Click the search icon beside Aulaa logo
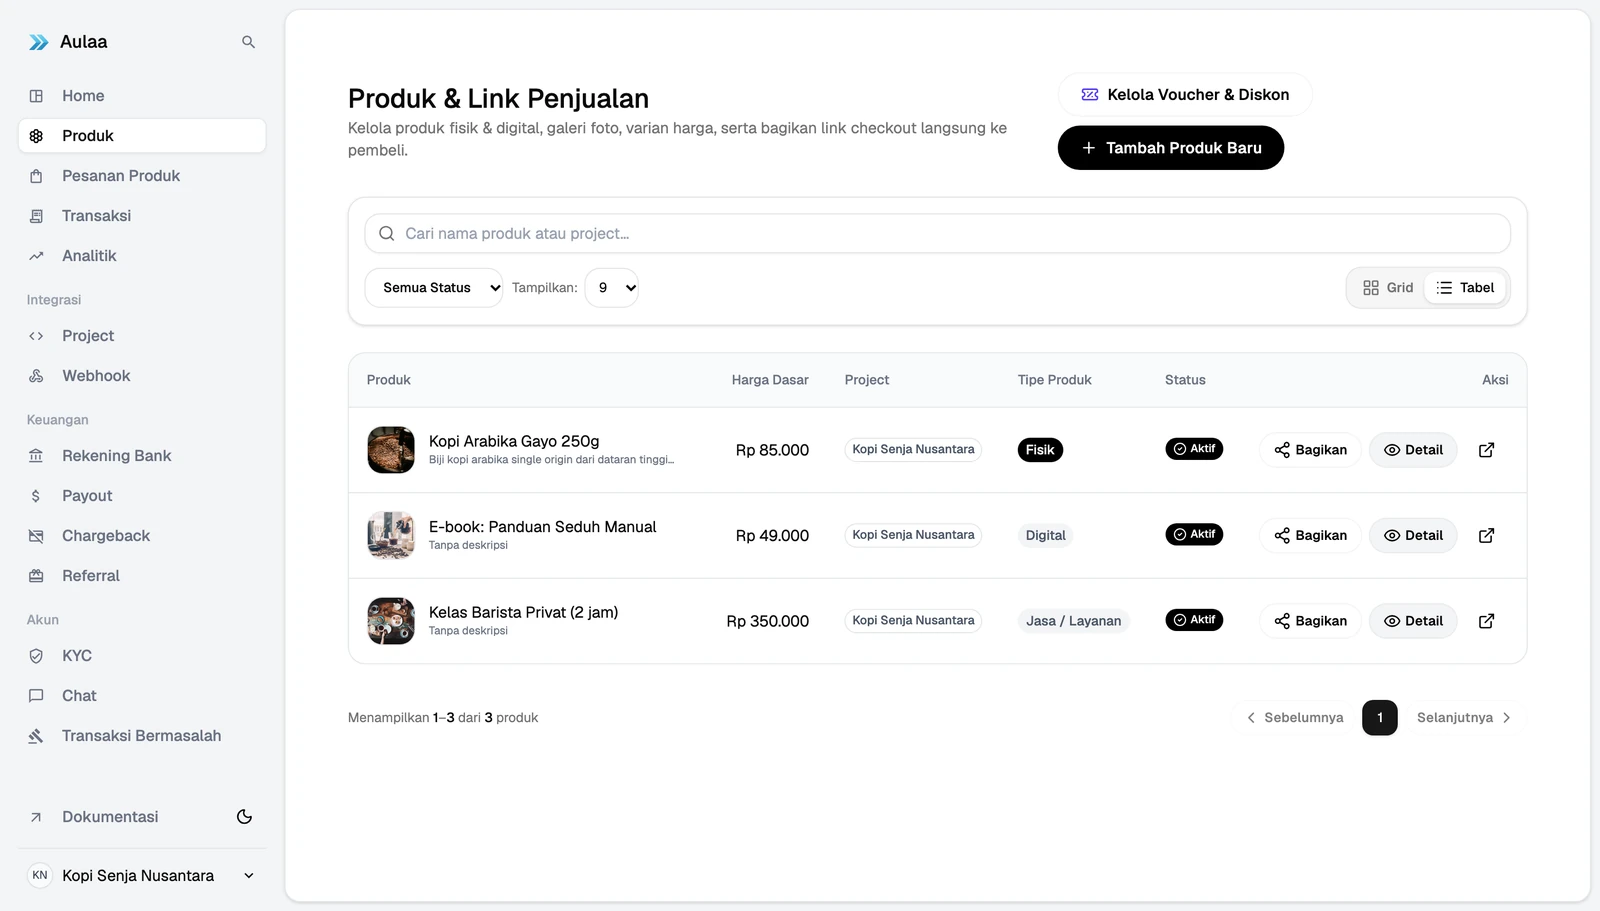This screenshot has height=911, width=1600. [x=248, y=42]
